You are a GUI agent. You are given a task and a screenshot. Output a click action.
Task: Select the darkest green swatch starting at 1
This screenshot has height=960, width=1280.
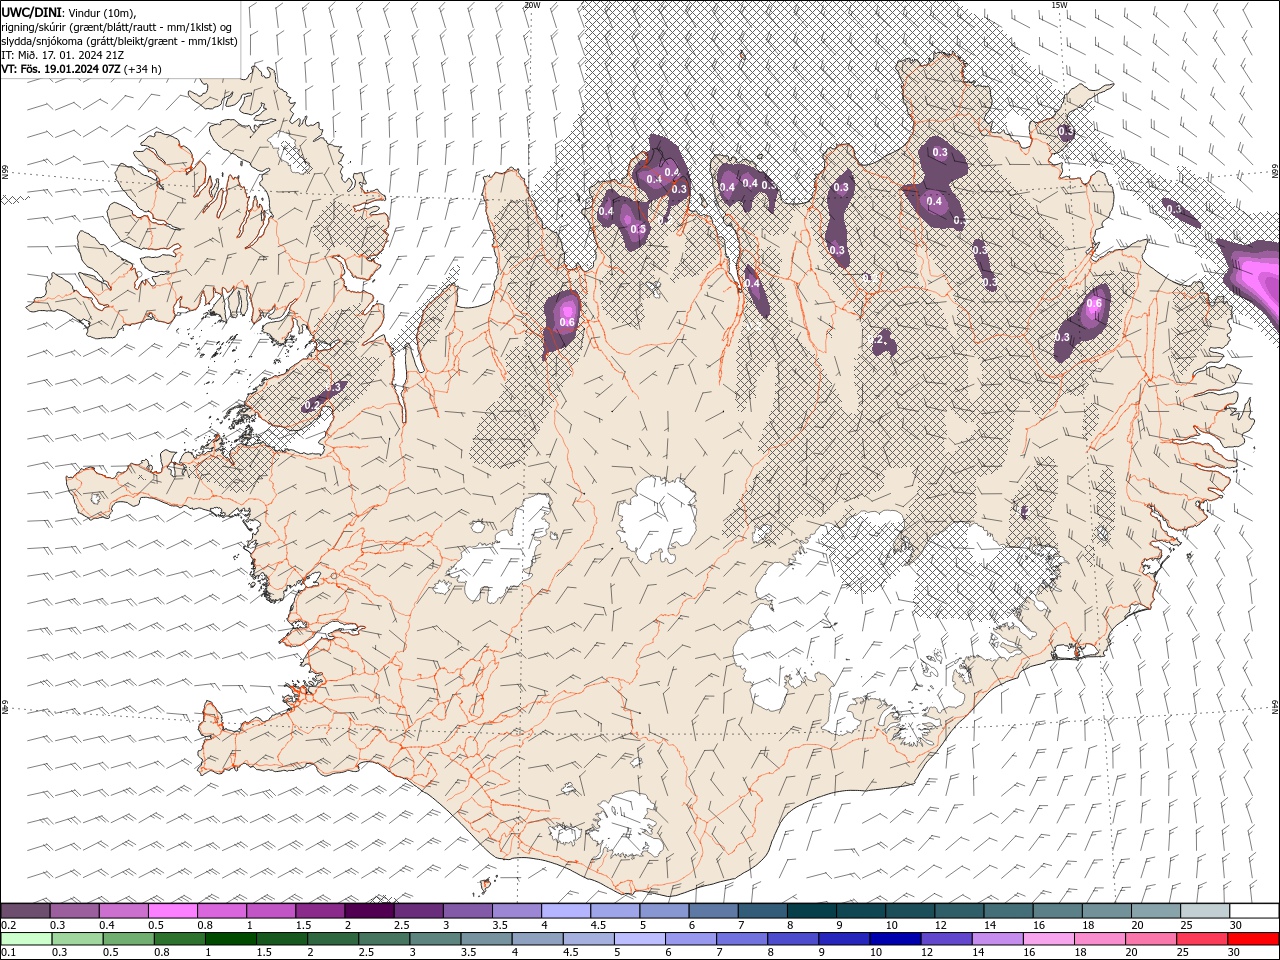[x=231, y=939]
